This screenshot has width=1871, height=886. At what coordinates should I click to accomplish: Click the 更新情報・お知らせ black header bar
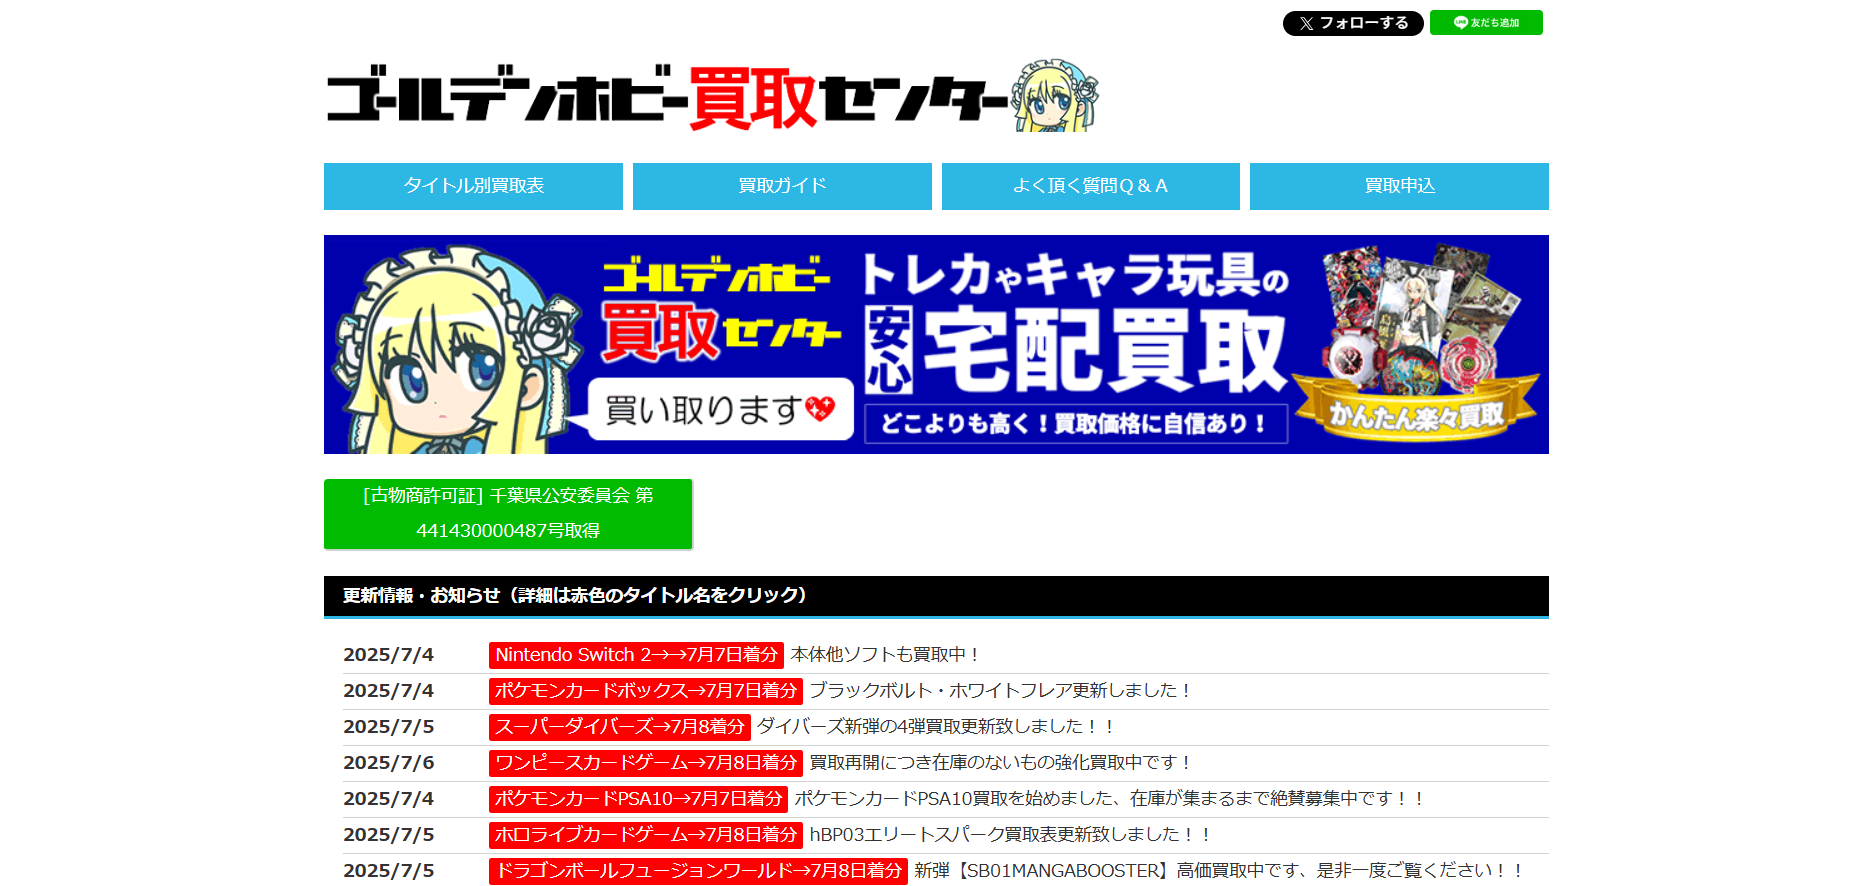(936, 596)
